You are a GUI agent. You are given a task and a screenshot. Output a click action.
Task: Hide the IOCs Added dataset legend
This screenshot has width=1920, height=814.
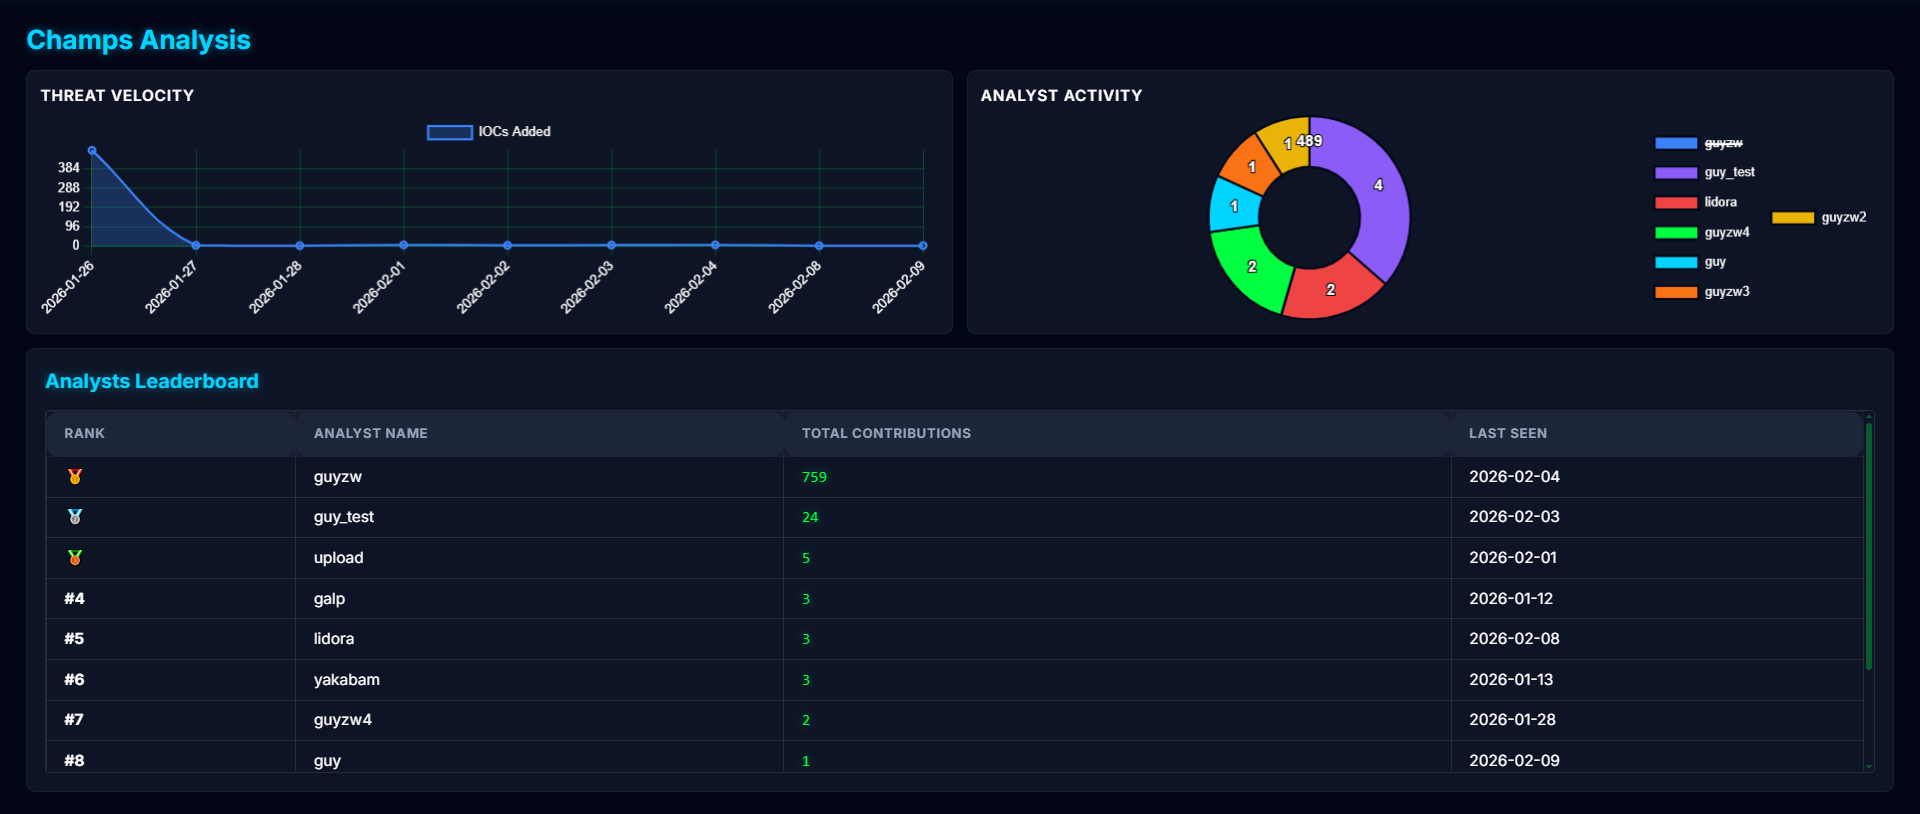pyautogui.click(x=489, y=132)
